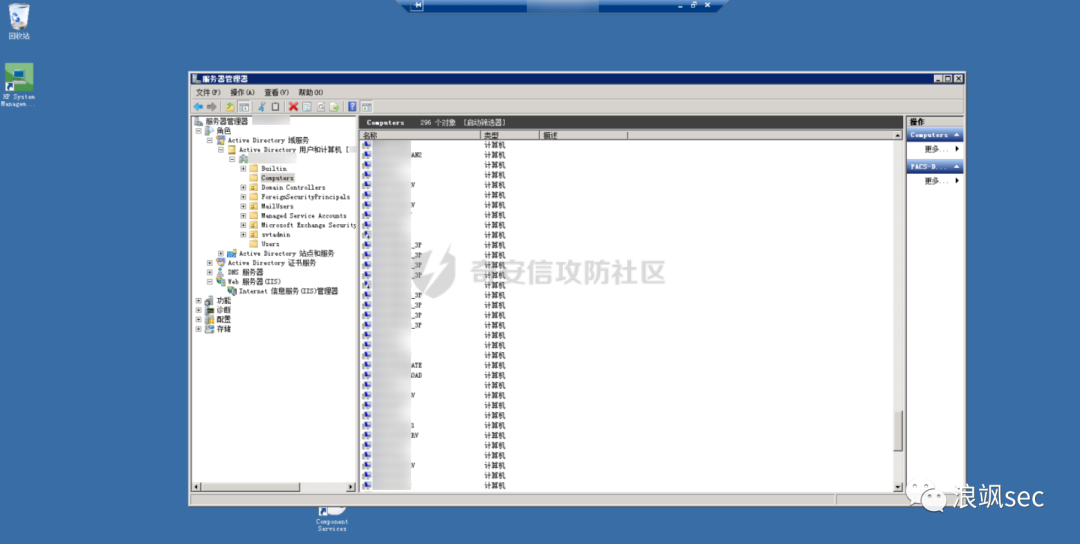
Task: Expand the Domain Controllers folder
Action: click(x=243, y=187)
